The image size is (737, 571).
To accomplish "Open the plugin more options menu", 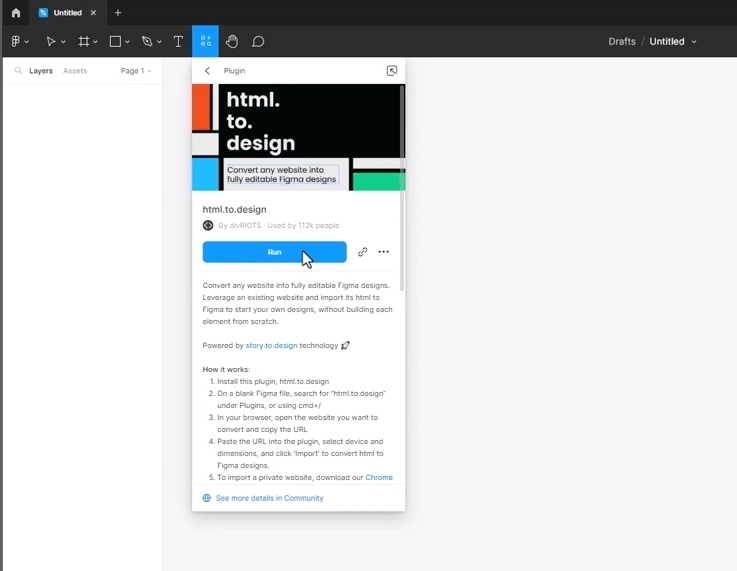I will click(384, 252).
